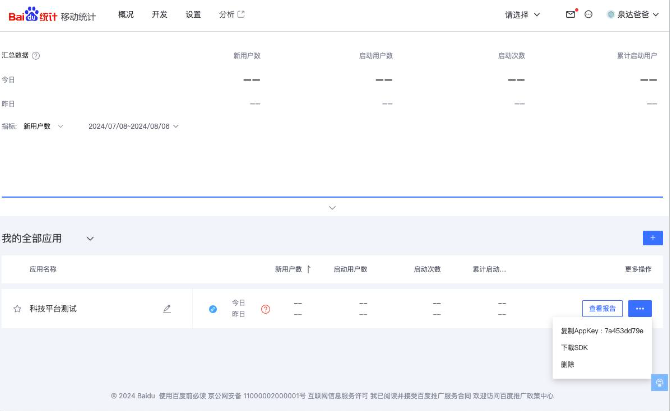This screenshot has width=670, height=411.
Task: Click the 汇总数据 help question icon
Action: coord(36,56)
